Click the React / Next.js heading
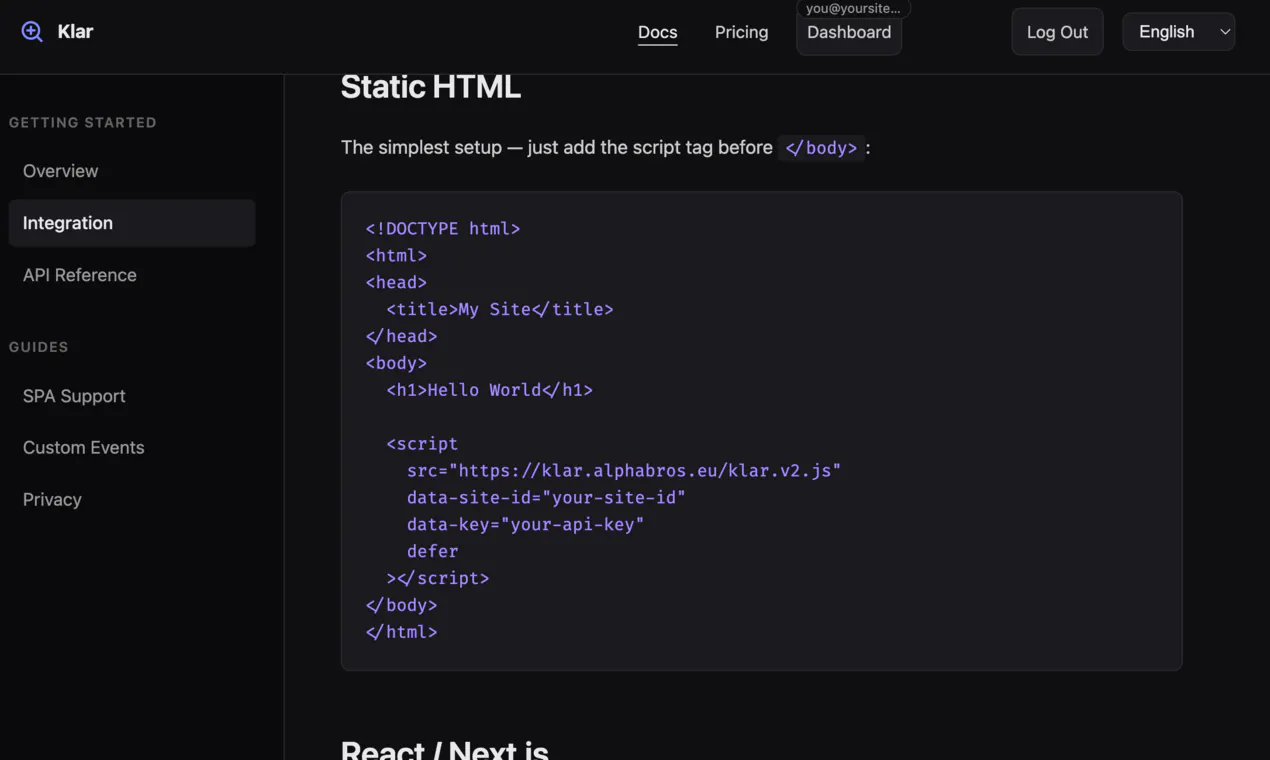1270x760 pixels. [x=445, y=750]
